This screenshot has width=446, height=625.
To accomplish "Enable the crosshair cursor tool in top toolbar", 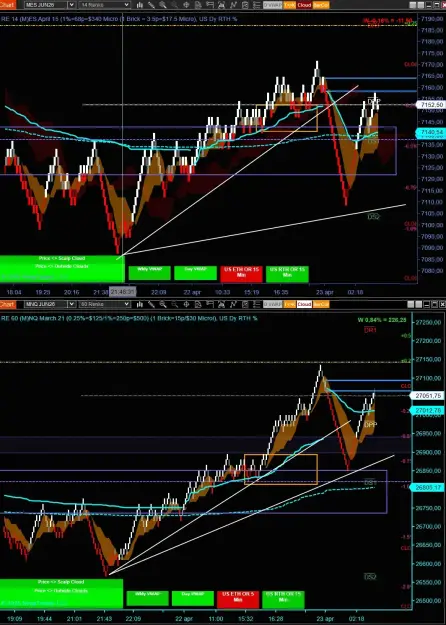I will pyautogui.click(x=186, y=5).
